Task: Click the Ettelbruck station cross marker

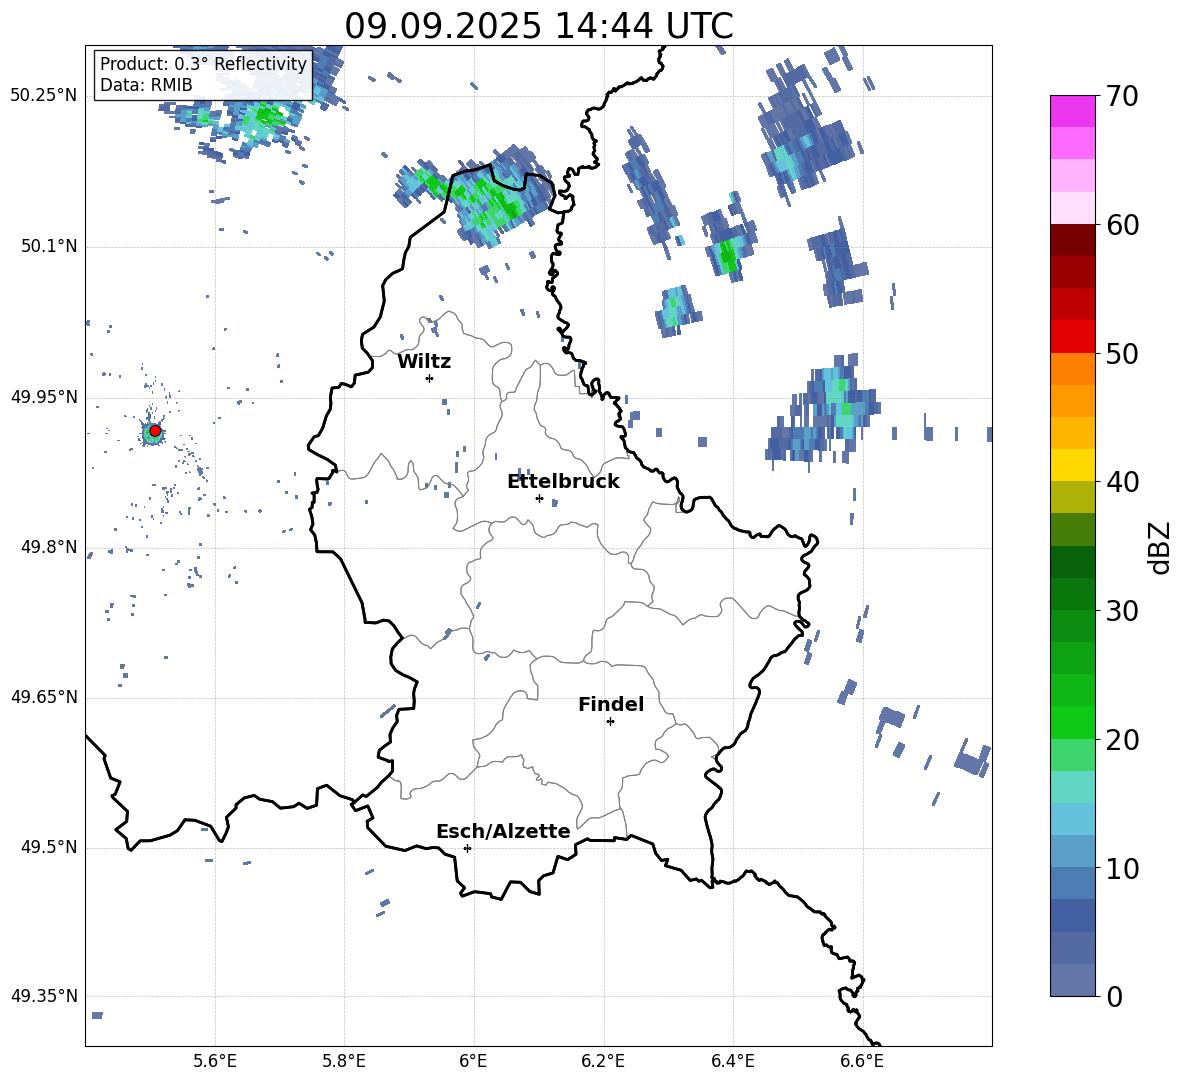Action: click(x=539, y=498)
